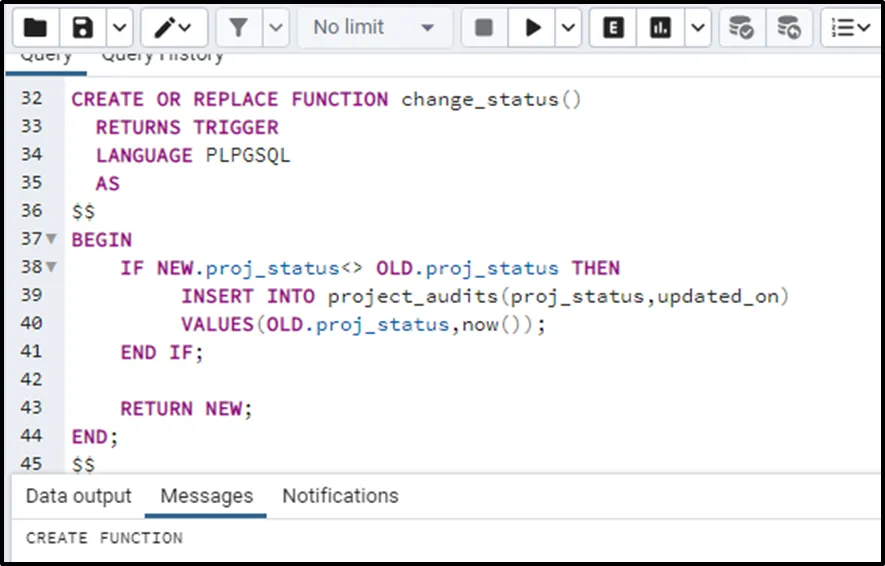Viewport: 885px width, 566px height.
Task: Click the Save File disk icon
Action: [84, 28]
